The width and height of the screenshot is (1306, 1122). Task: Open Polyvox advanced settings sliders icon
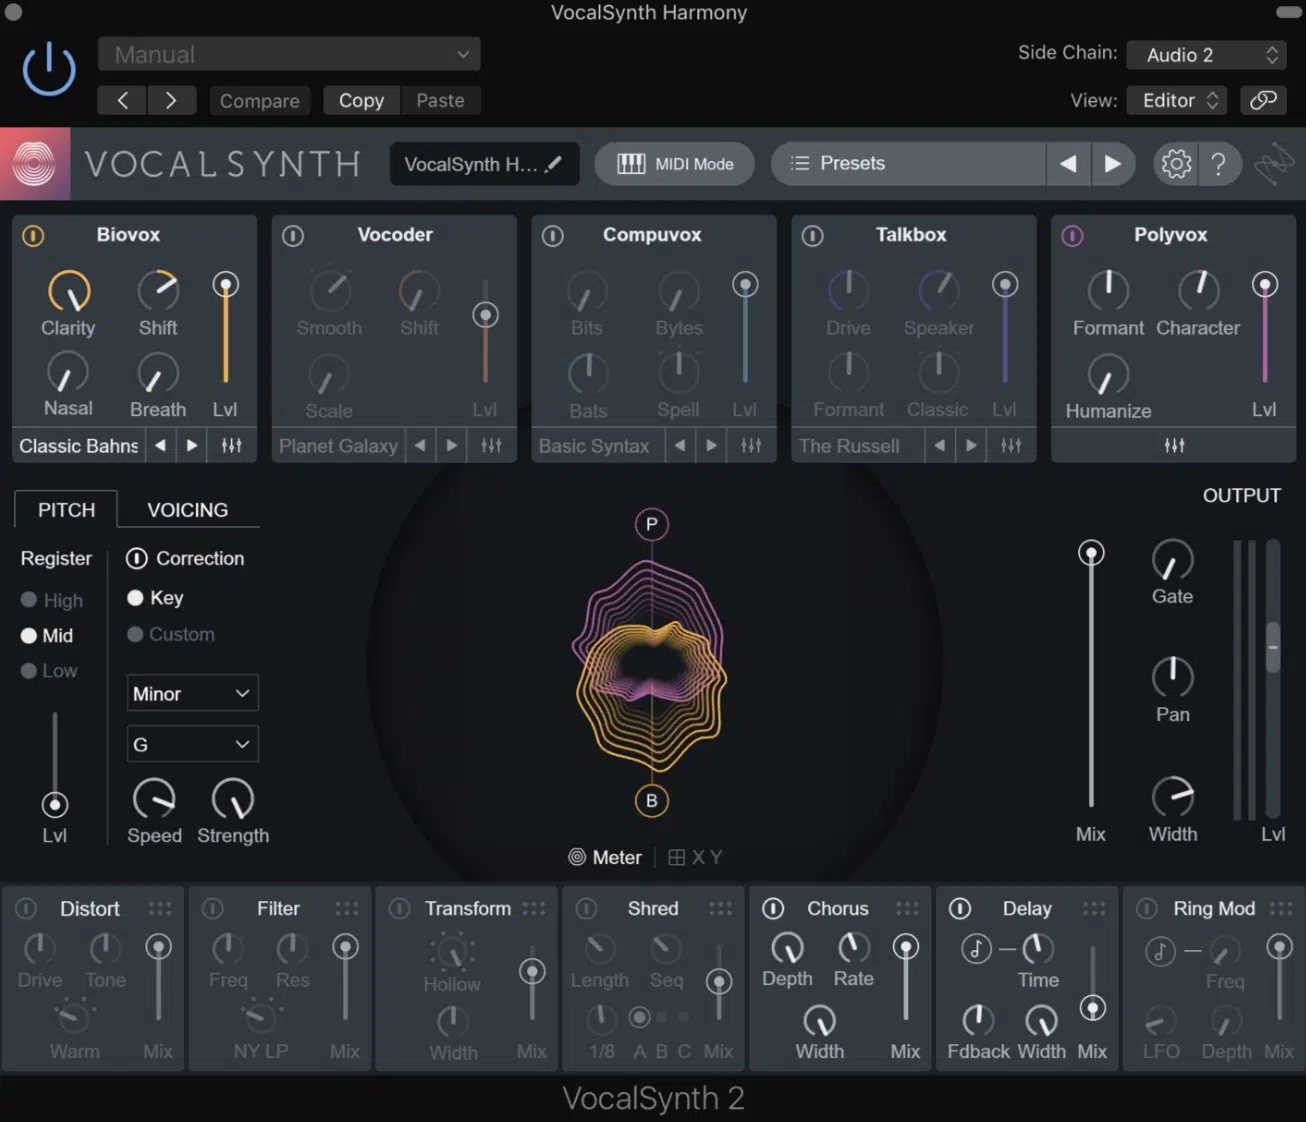point(1174,446)
